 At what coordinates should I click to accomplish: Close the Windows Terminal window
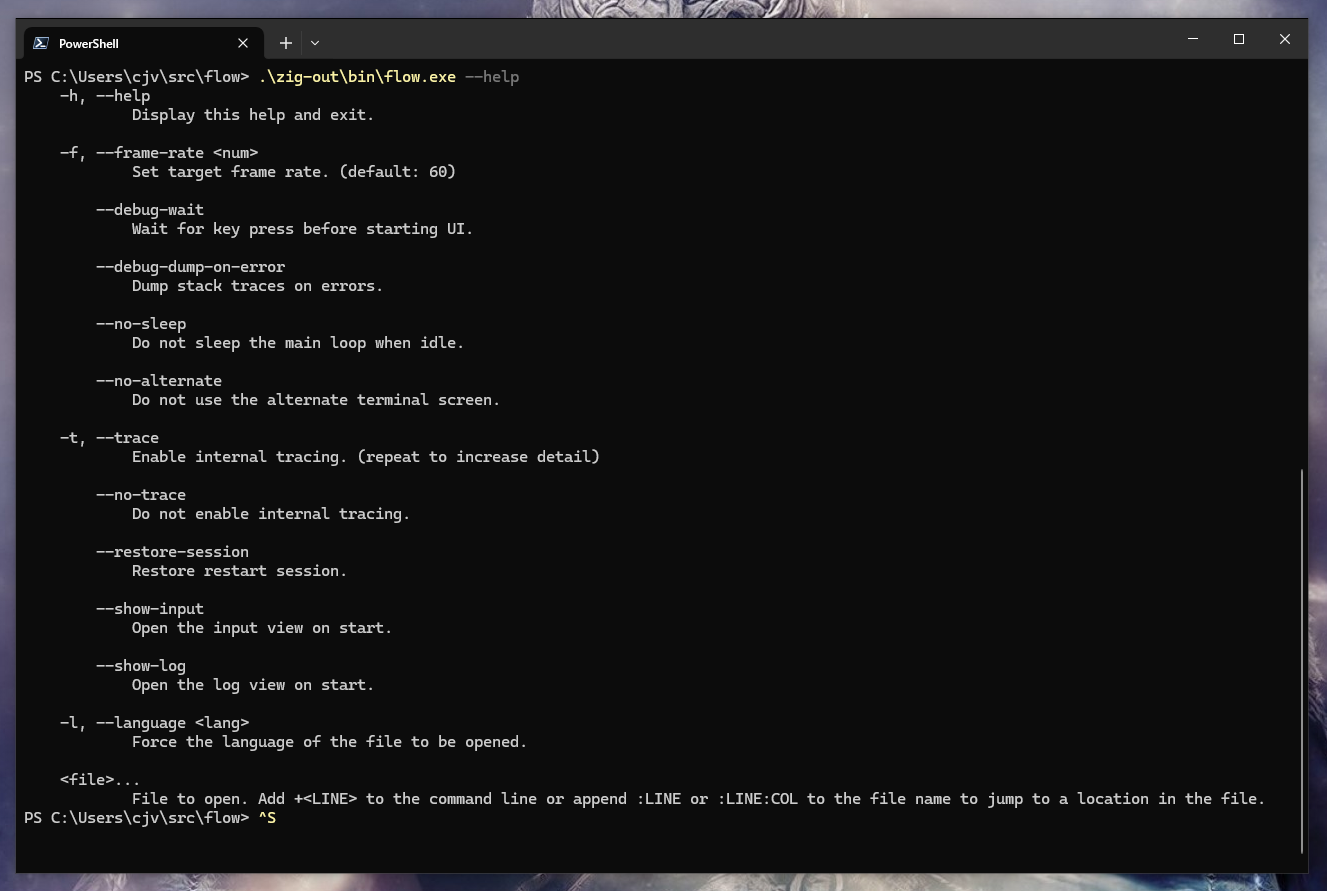[x=1285, y=39]
